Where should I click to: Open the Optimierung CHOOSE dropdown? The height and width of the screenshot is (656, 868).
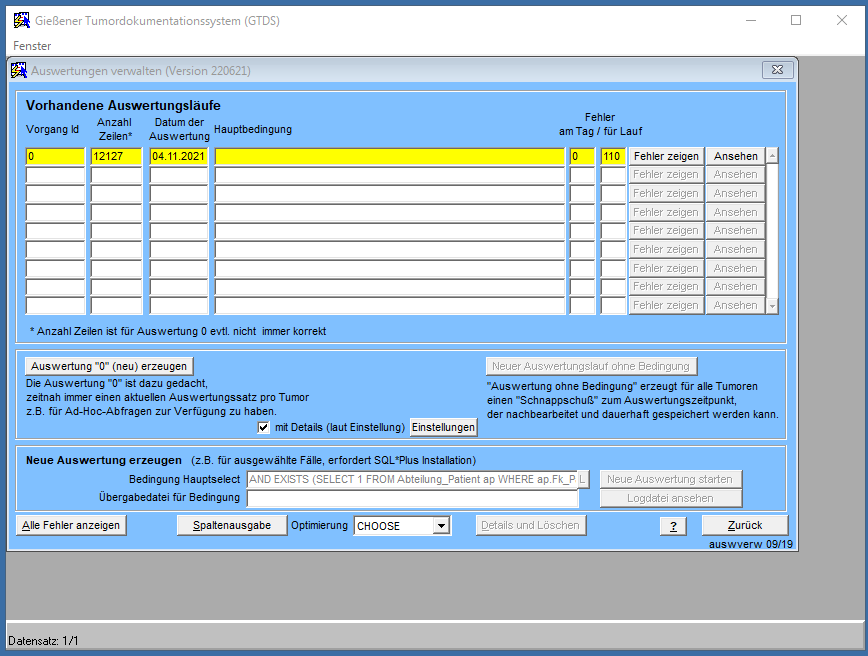click(440, 526)
